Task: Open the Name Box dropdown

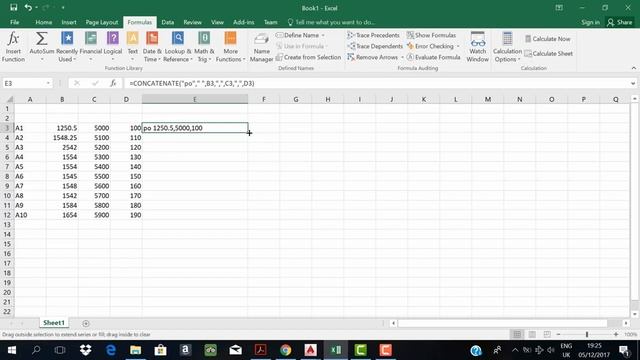Action: (48, 83)
